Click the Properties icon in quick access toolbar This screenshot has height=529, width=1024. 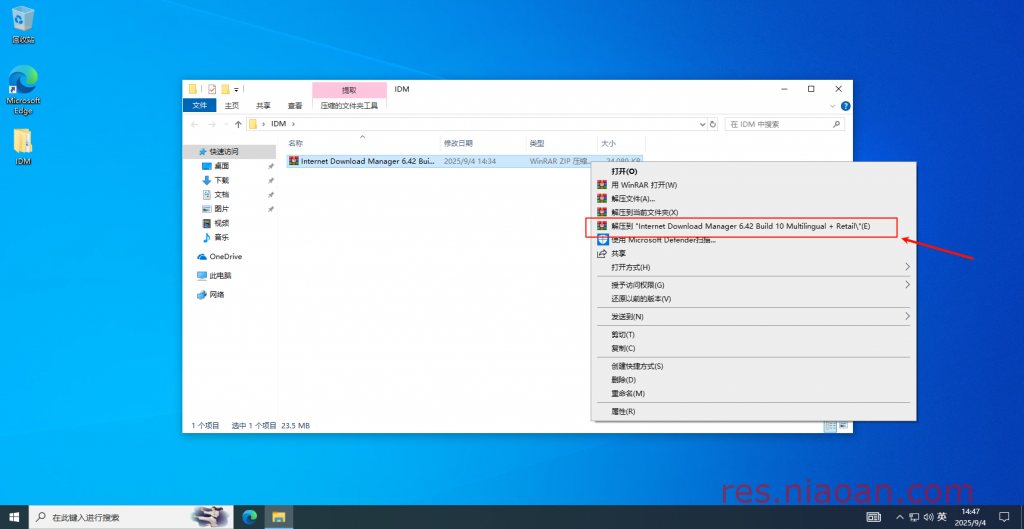[212, 89]
